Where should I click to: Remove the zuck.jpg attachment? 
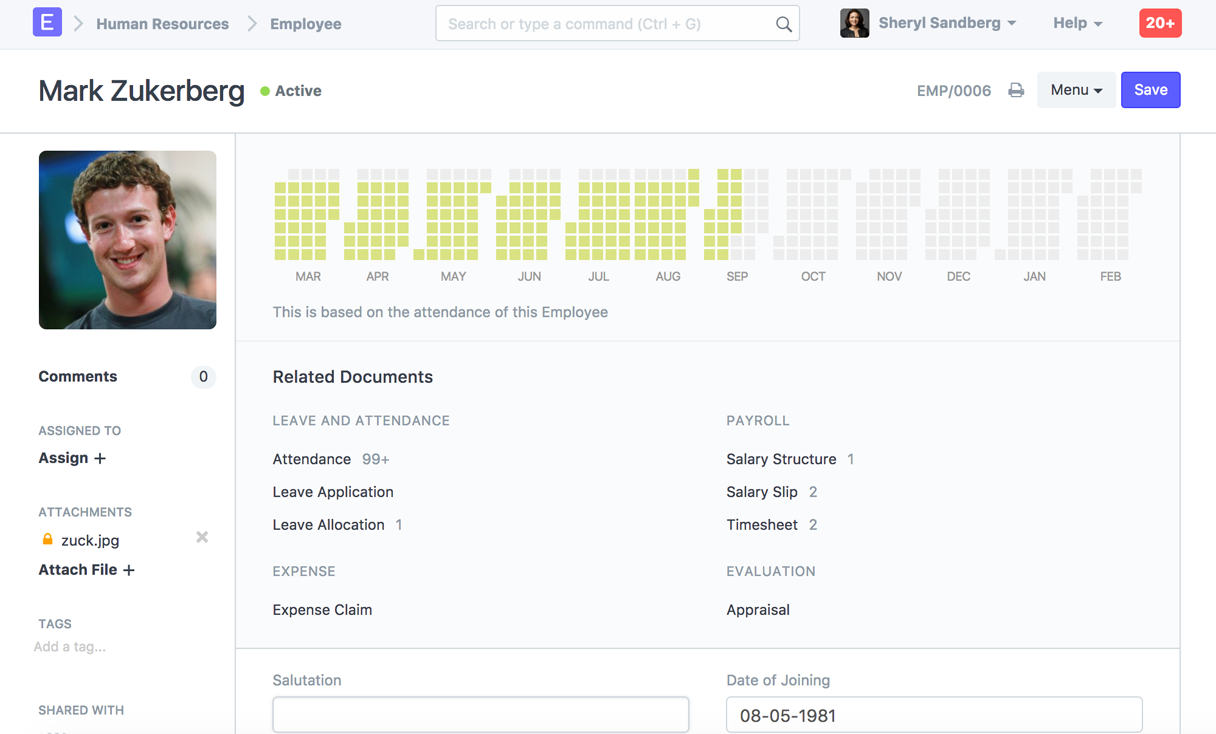[x=202, y=537]
